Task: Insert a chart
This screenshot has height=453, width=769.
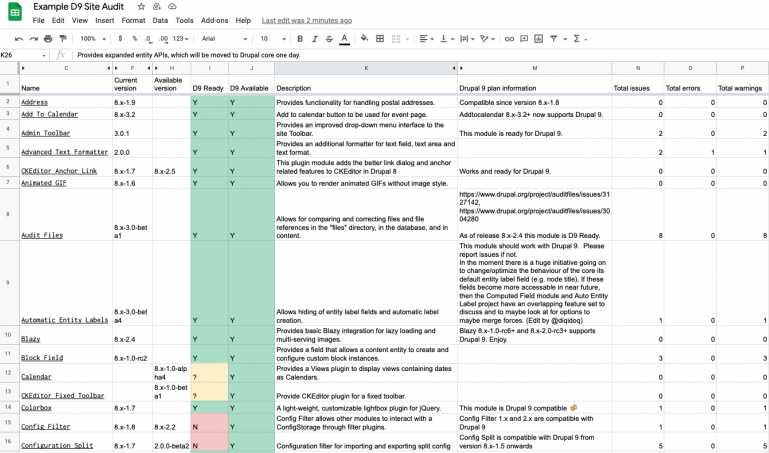Action: click(538, 39)
